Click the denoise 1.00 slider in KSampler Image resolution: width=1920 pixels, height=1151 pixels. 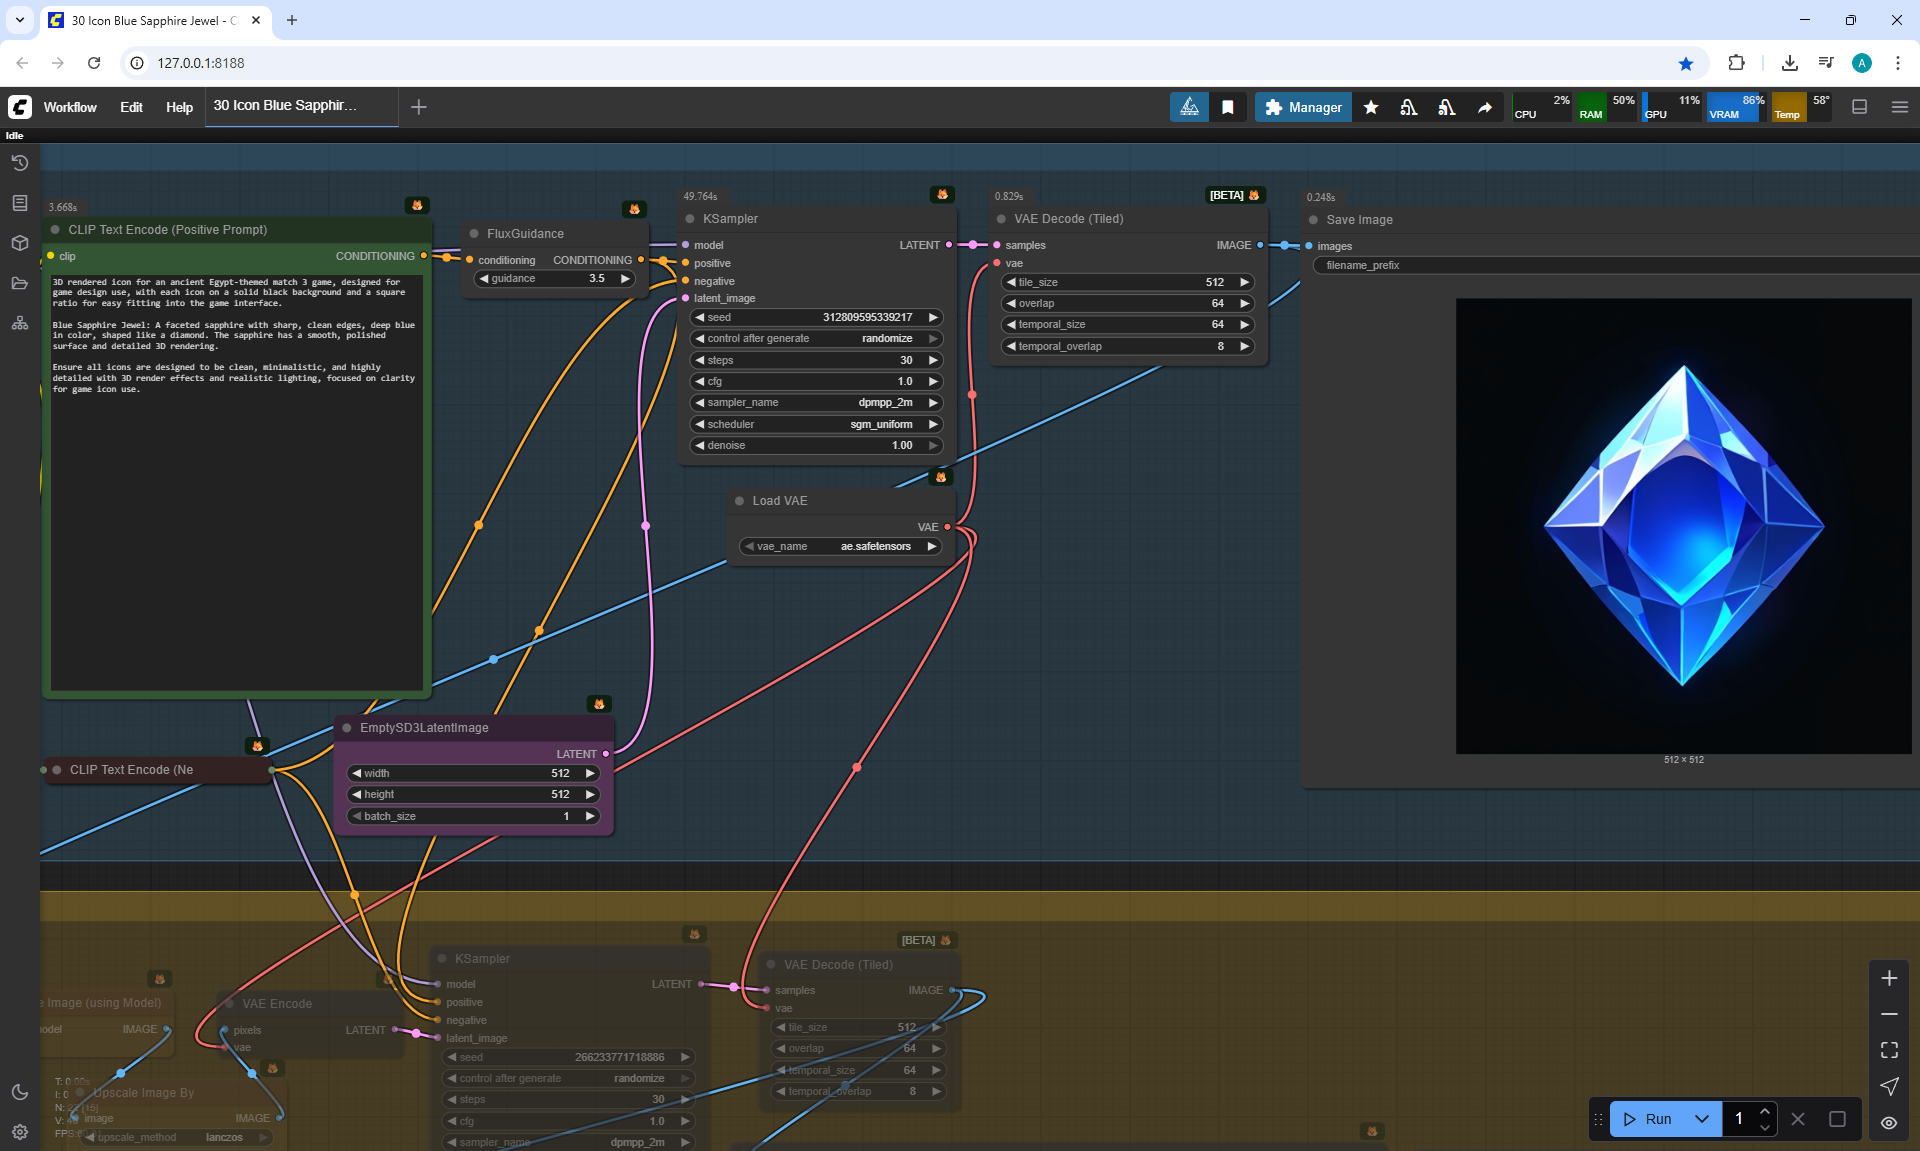(x=815, y=445)
